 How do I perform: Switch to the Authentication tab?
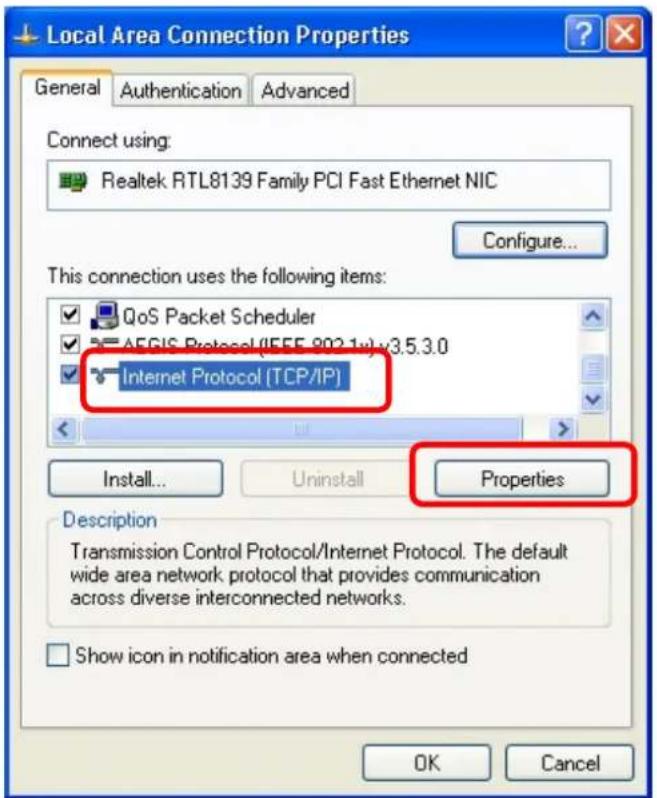pos(181,91)
